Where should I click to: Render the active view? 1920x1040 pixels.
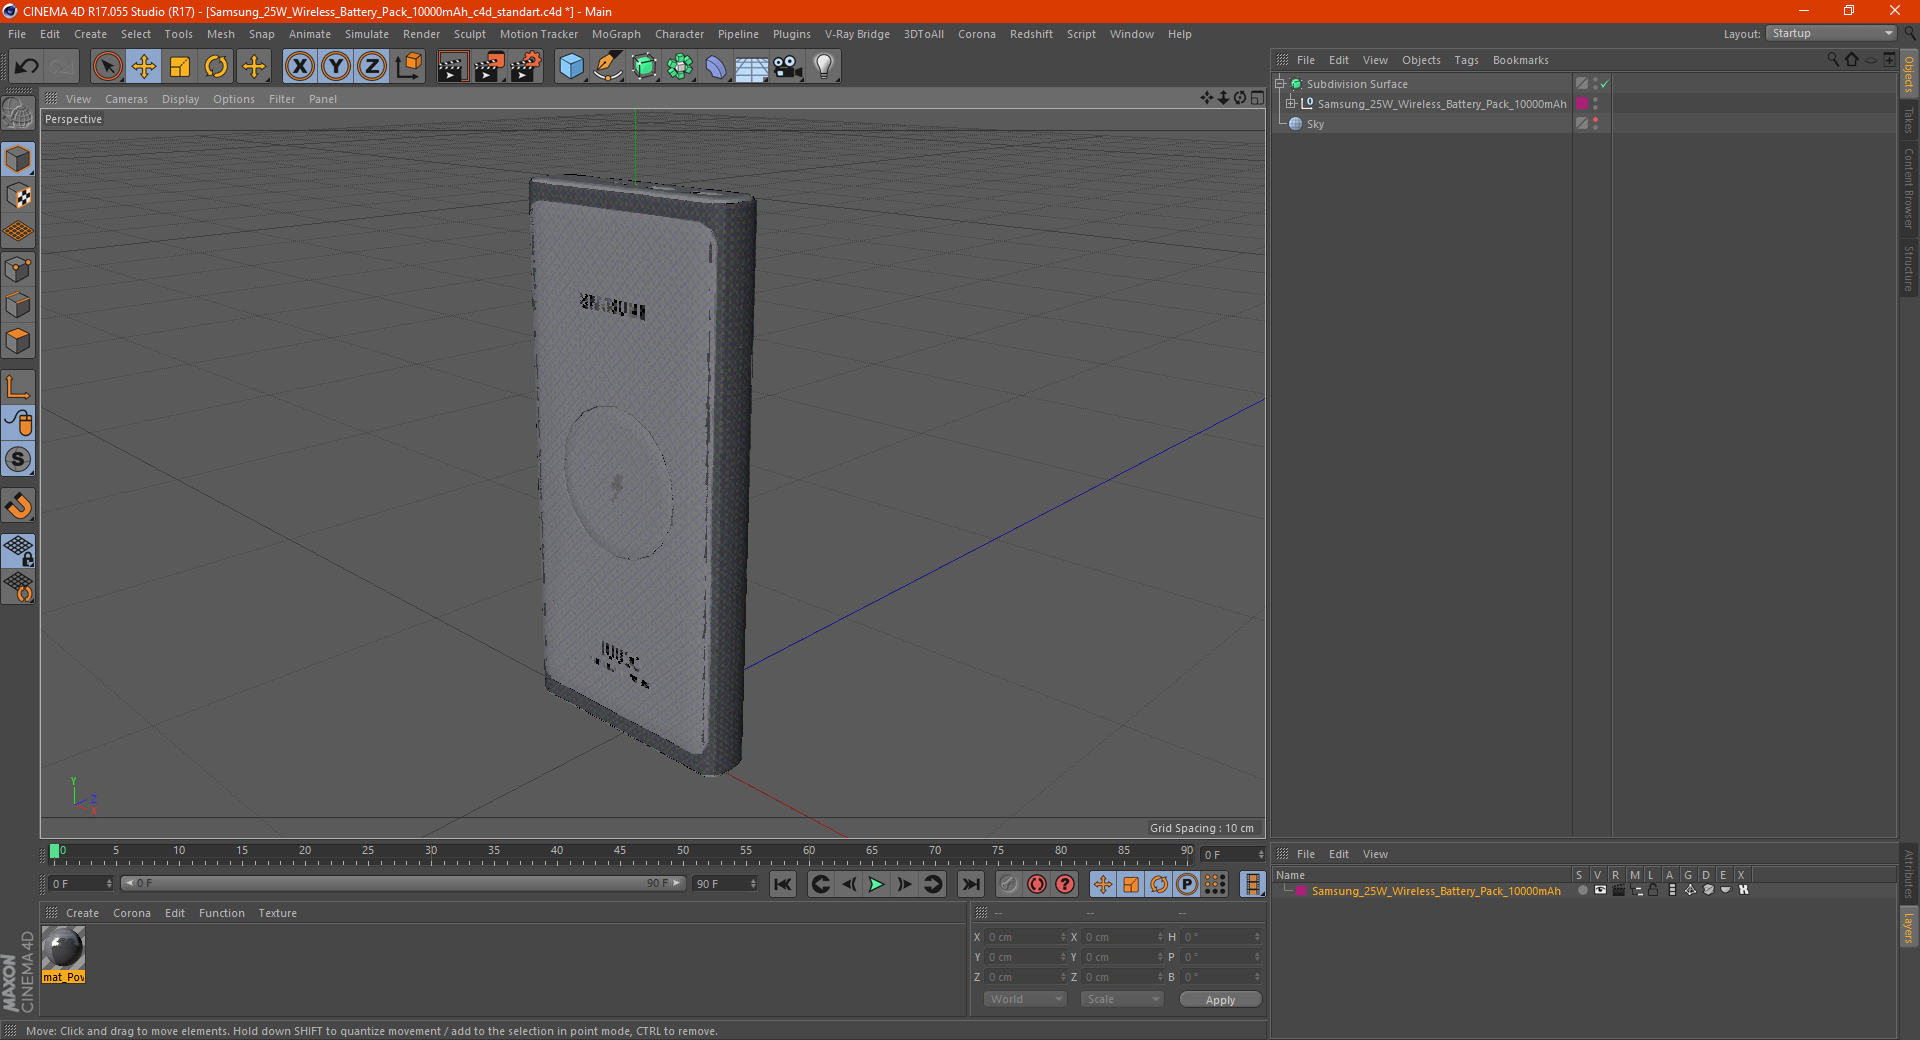click(452, 67)
